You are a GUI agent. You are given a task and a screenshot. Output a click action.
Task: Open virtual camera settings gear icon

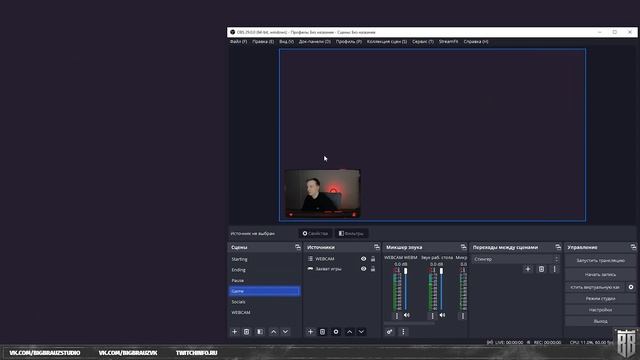tap(631, 287)
